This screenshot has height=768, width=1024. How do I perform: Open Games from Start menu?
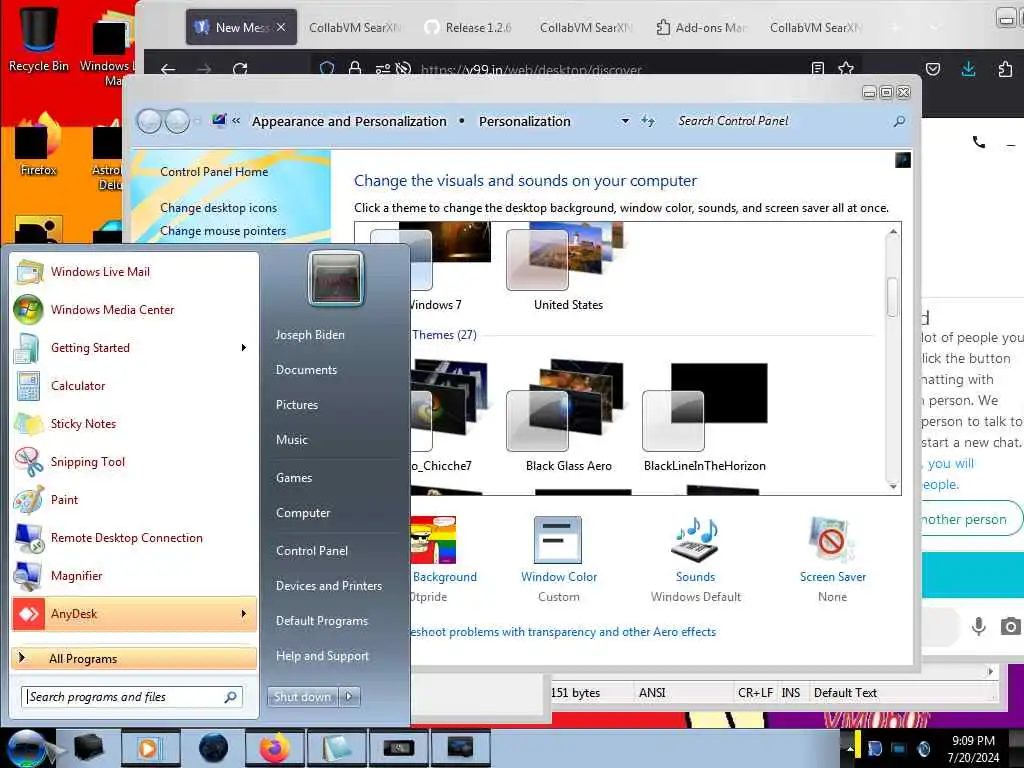294,477
